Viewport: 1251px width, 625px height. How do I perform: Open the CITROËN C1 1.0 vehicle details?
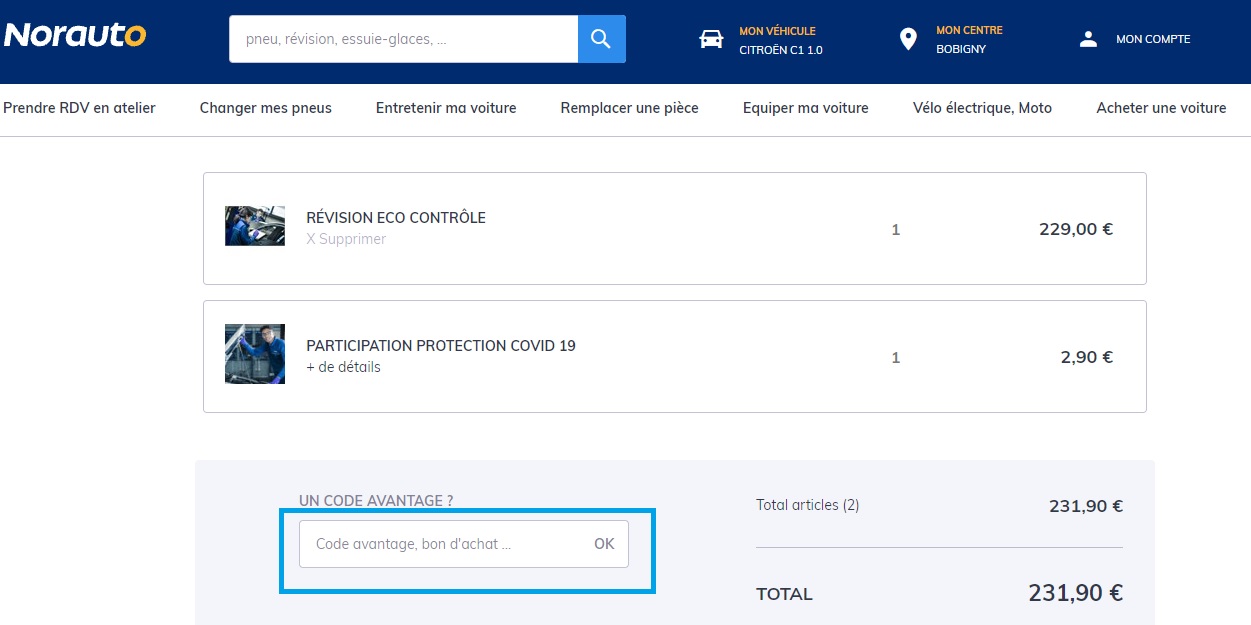(x=778, y=47)
